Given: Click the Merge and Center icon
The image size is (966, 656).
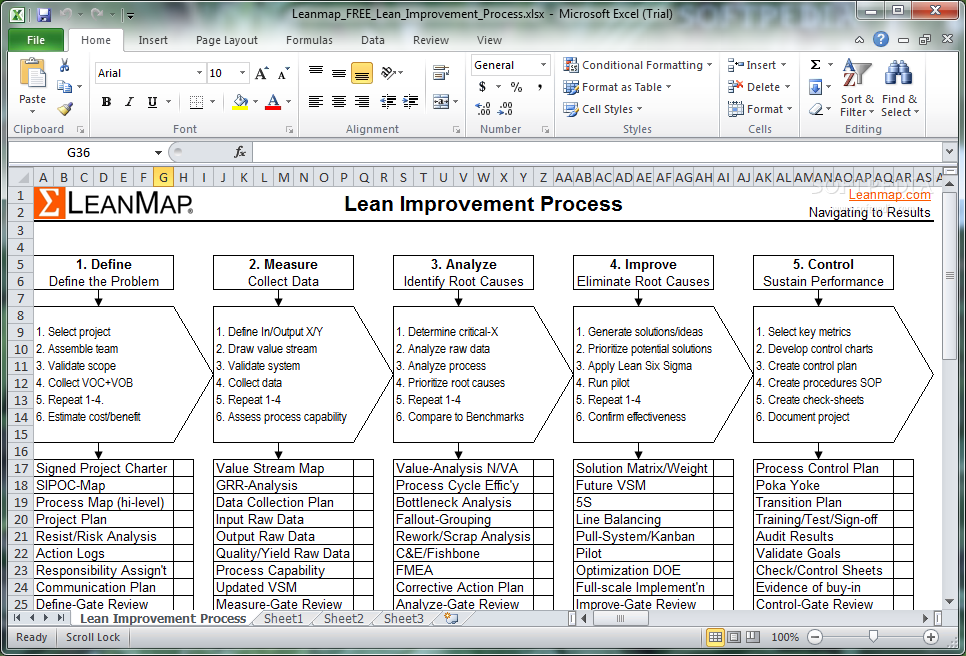Looking at the screenshot, I should point(441,102).
